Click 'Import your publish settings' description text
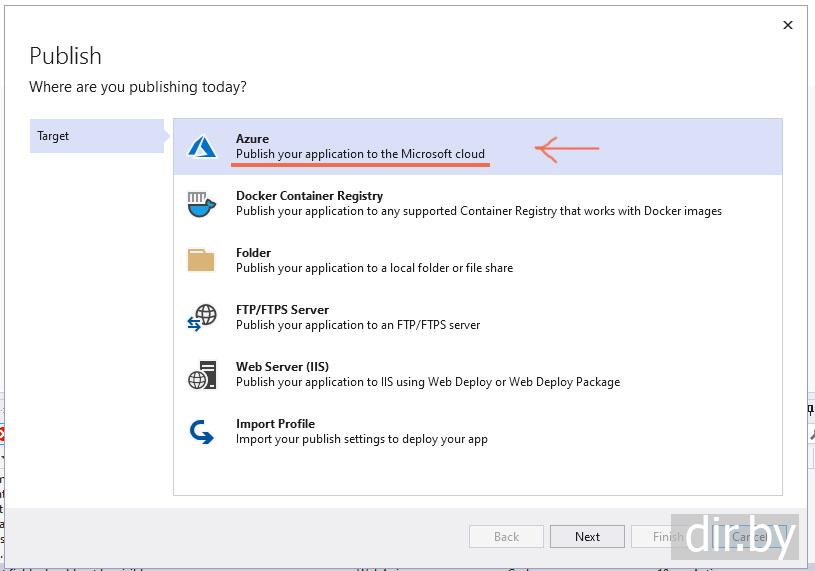 (x=361, y=439)
